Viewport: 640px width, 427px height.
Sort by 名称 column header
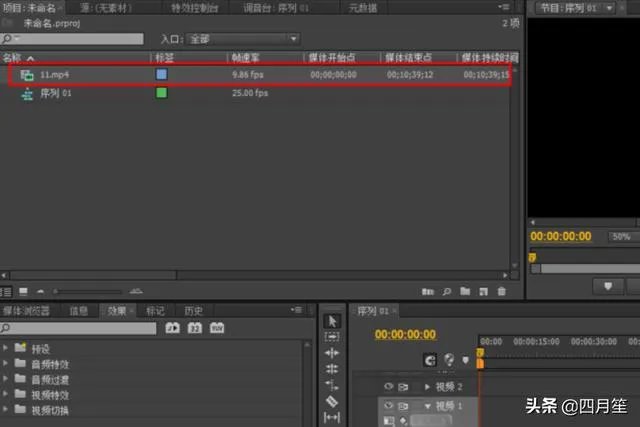point(12,58)
